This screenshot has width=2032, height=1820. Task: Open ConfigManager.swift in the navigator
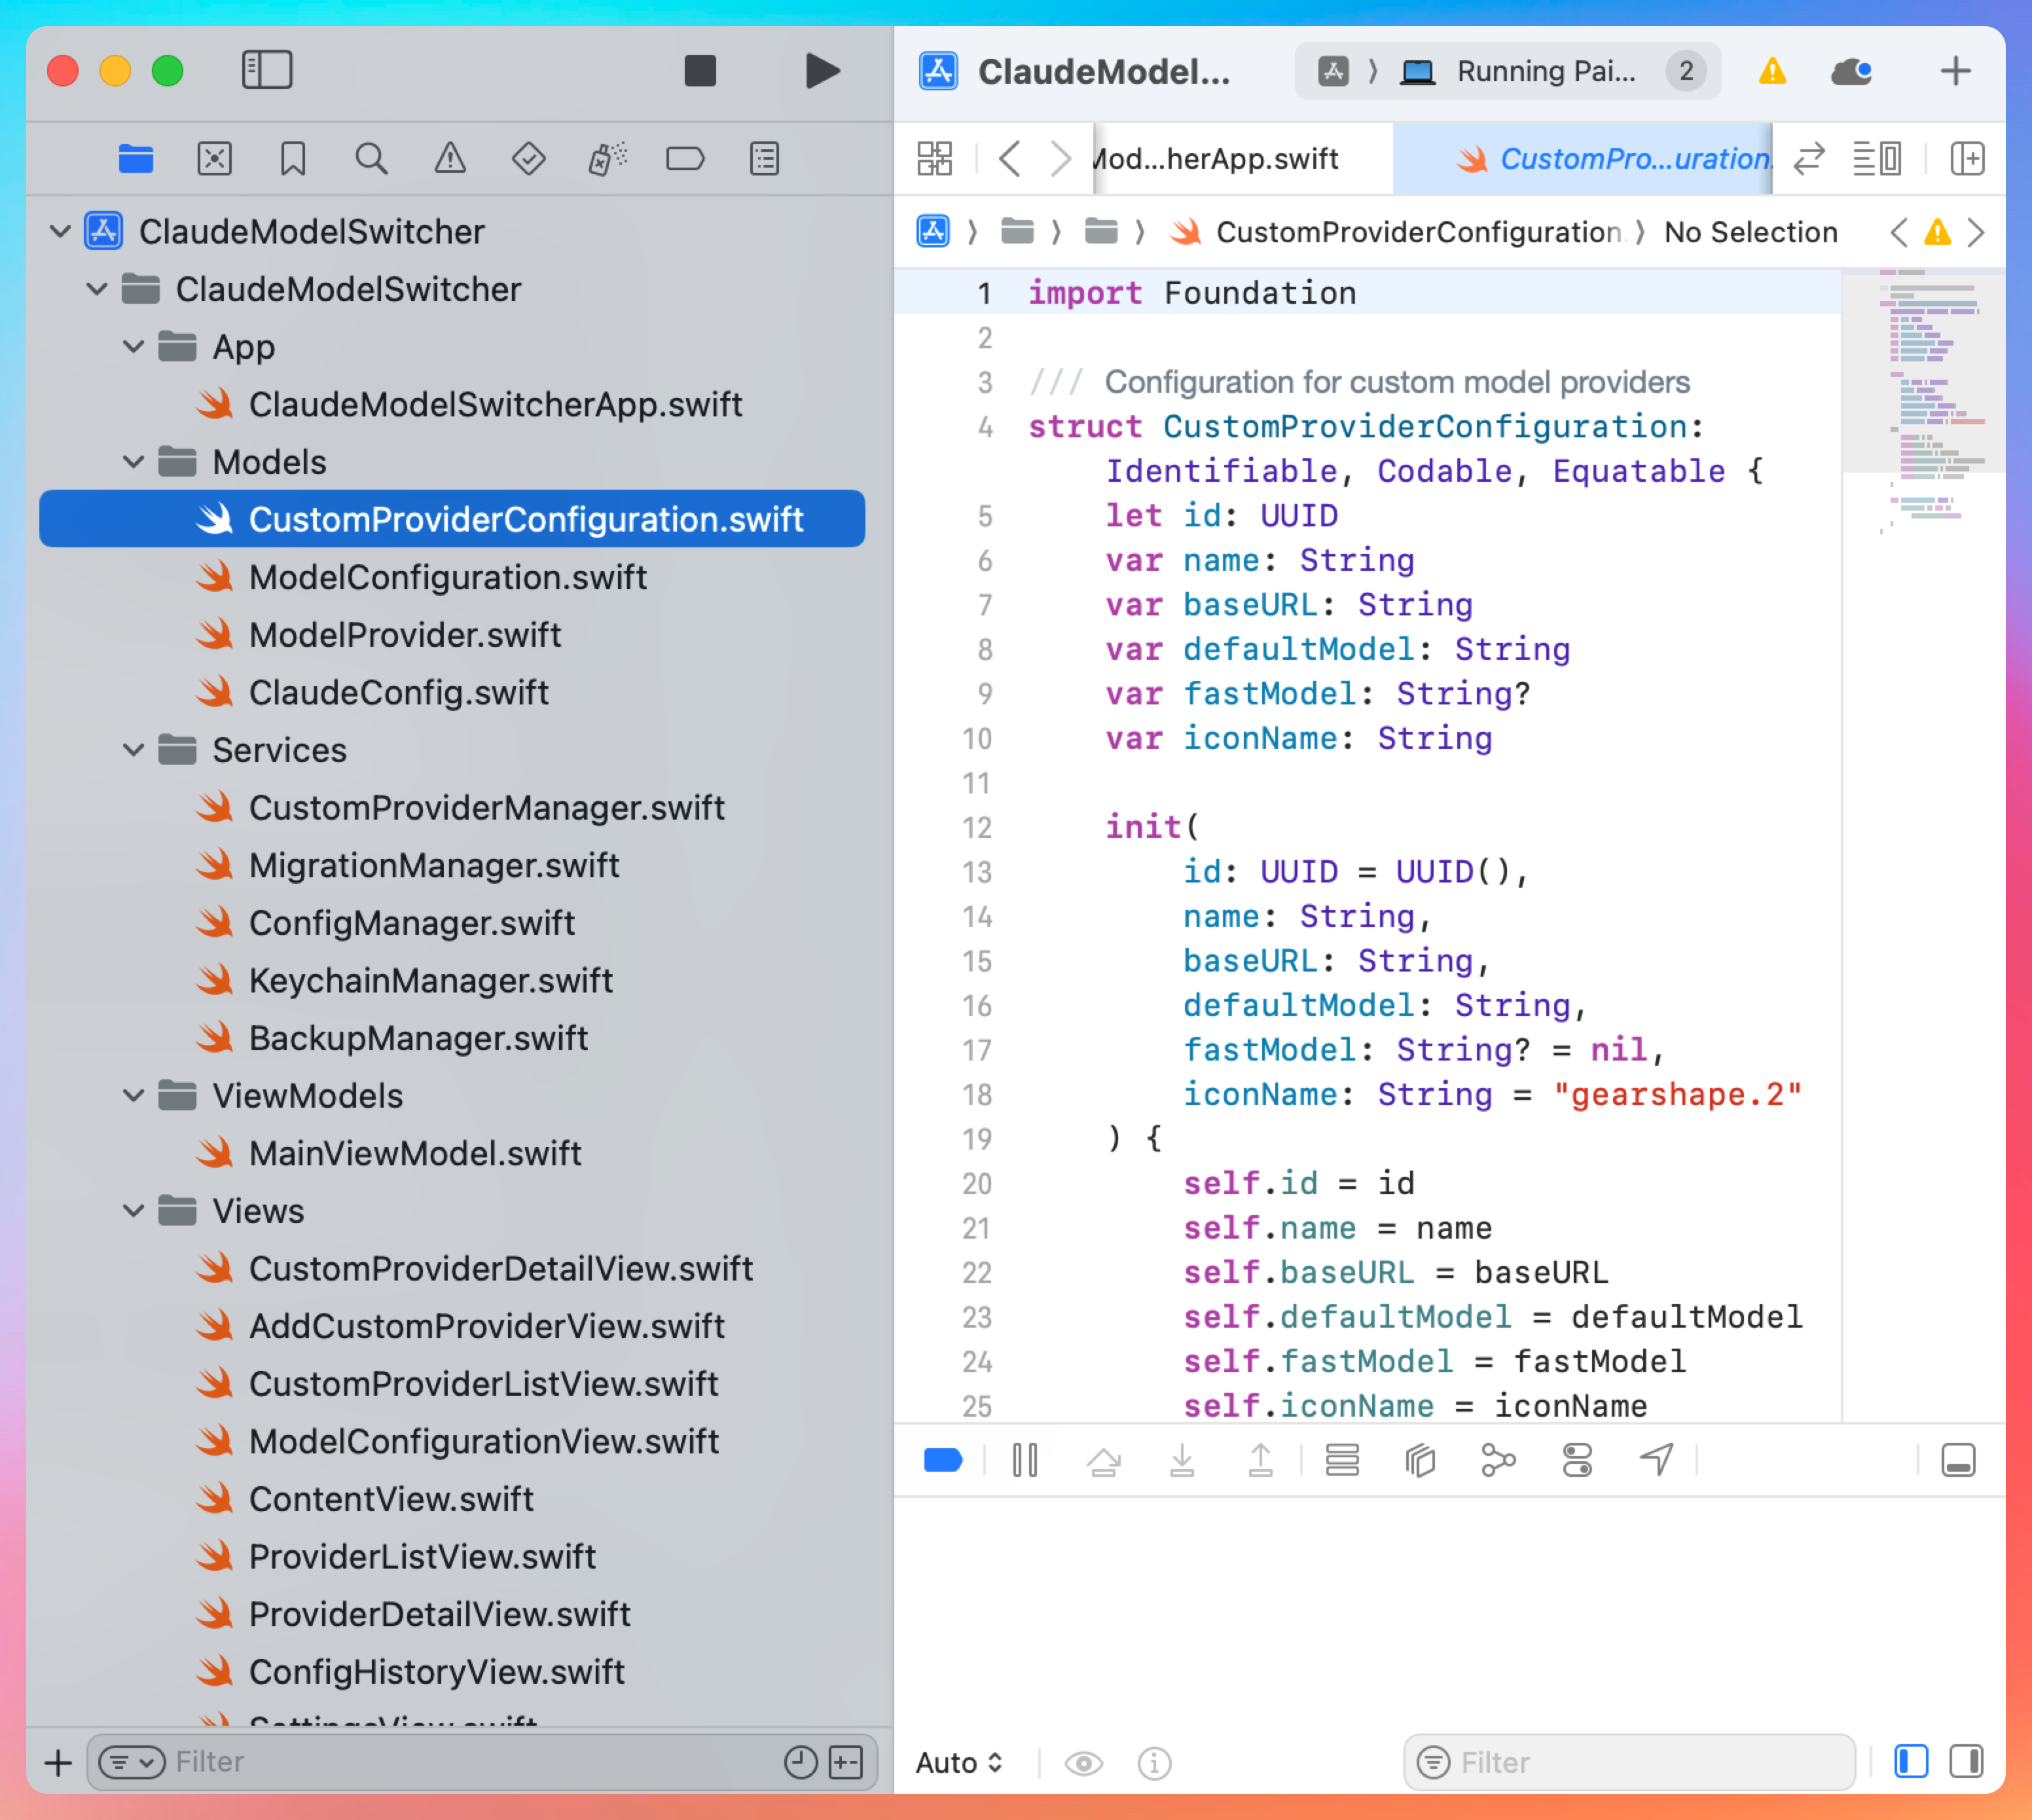411,923
